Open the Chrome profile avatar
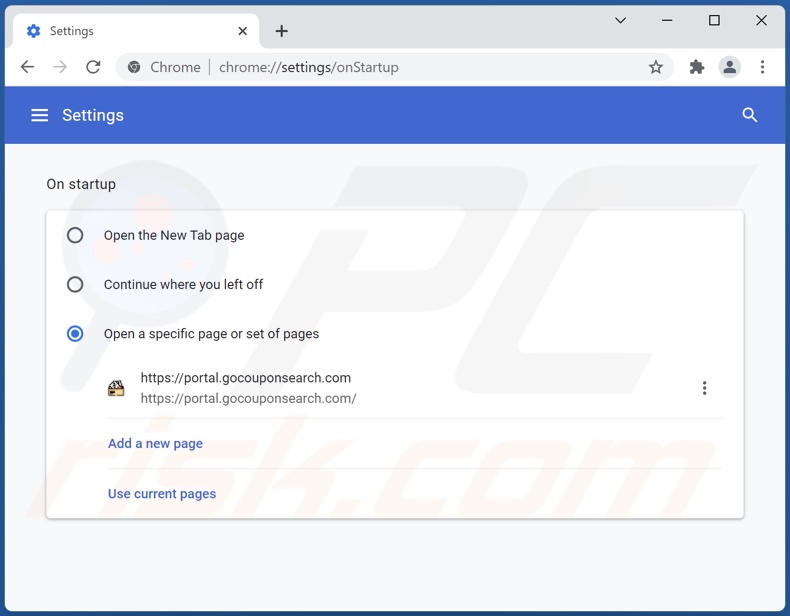790x616 pixels. 730,67
